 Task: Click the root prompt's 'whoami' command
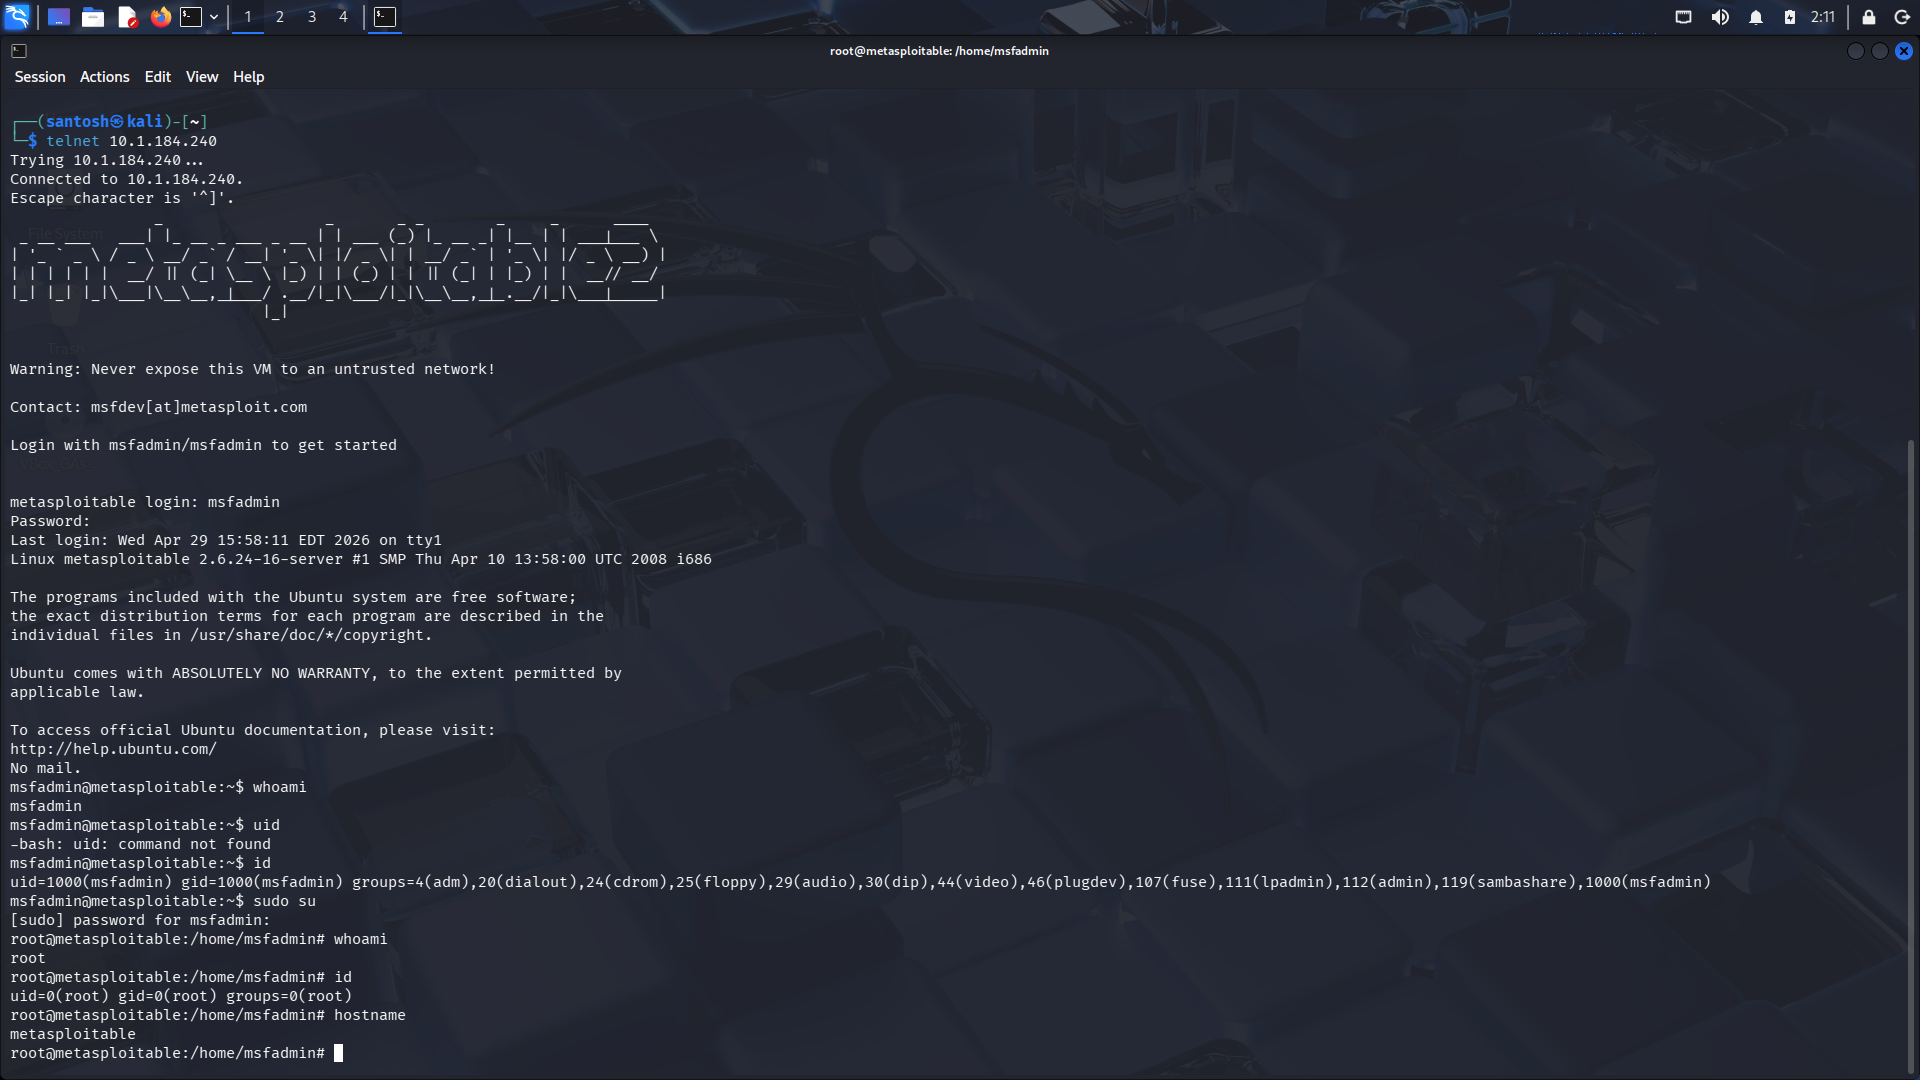[x=360, y=940]
